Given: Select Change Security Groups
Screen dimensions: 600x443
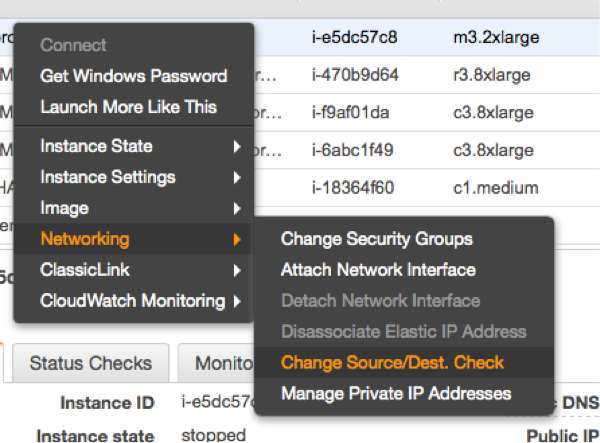Looking at the screenshot, I should pyautogui.click(x=376, y=239).
